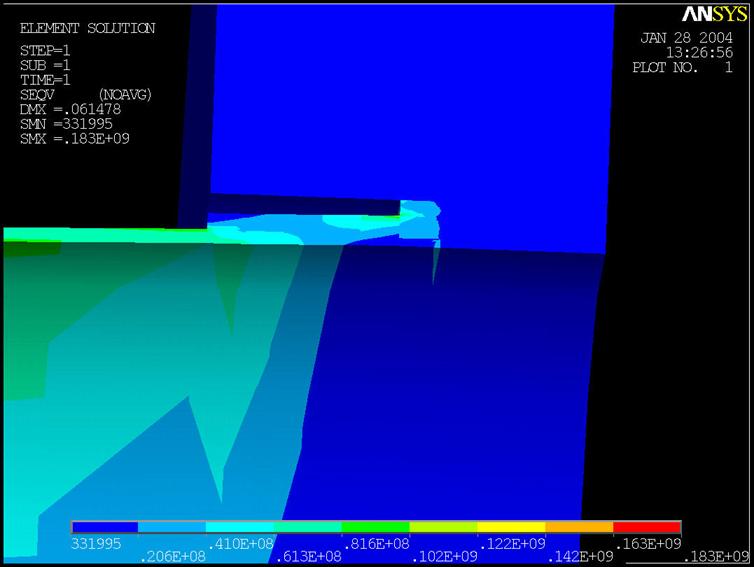Click the cyan legend swatch
The width and height of the screenshot is (754, 567).
point(240,527)
